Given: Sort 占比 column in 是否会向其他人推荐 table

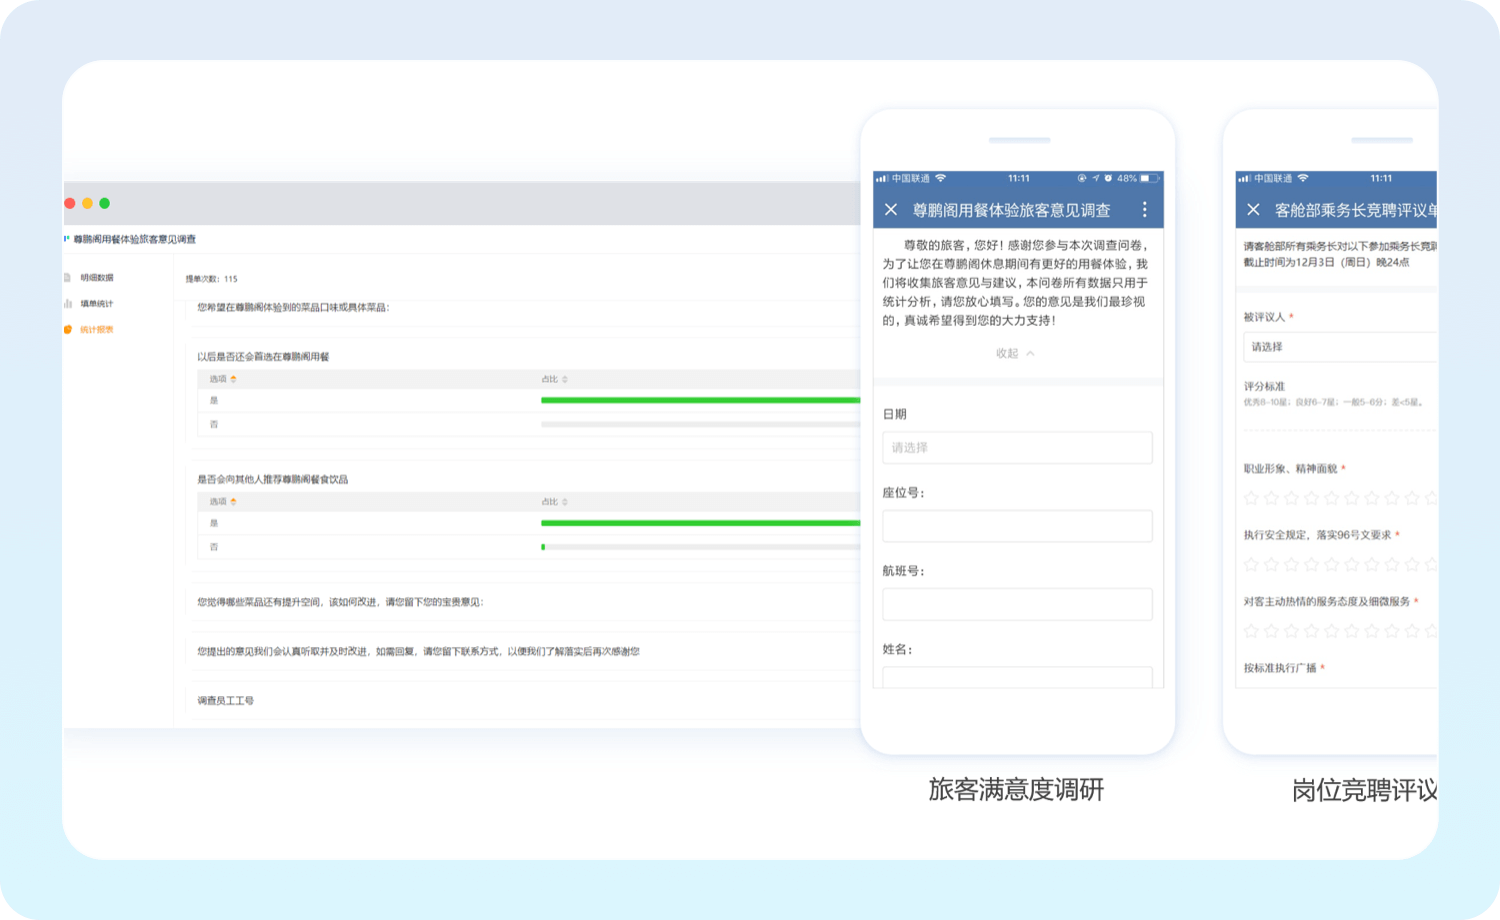Looking at the screenshot, I should point(565,502).
